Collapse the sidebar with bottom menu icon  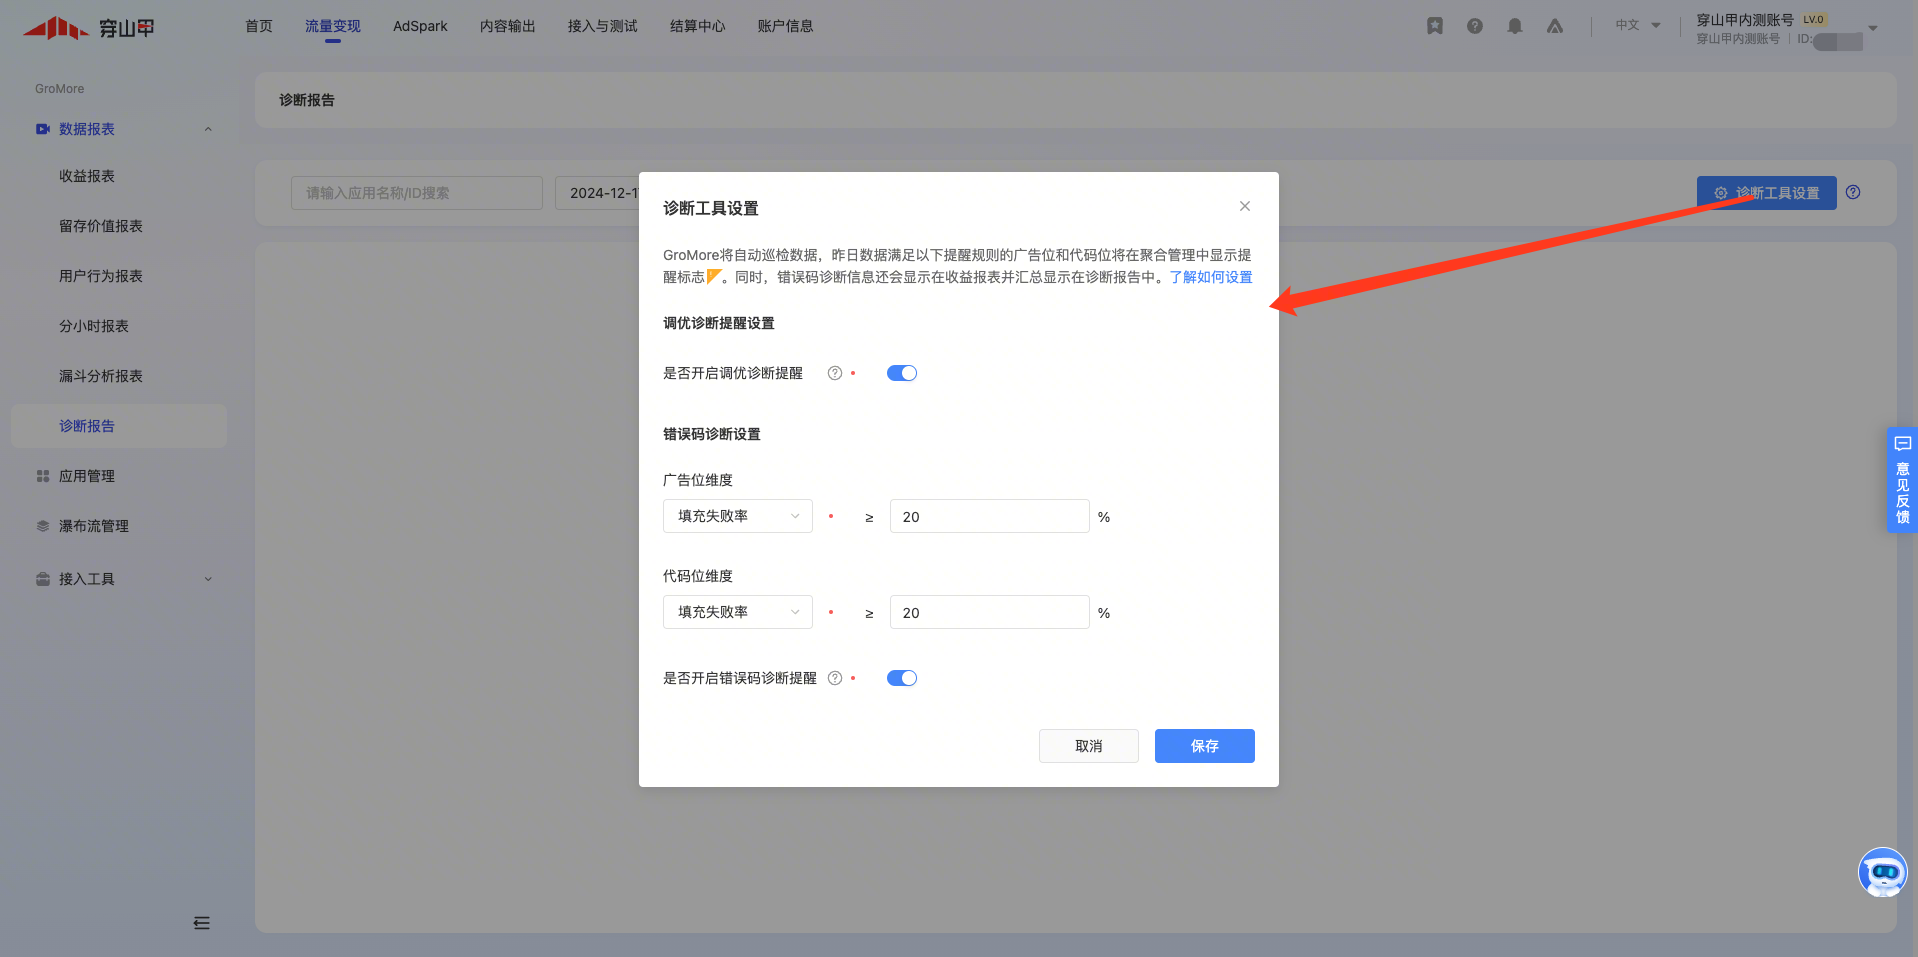click(201, 923)
